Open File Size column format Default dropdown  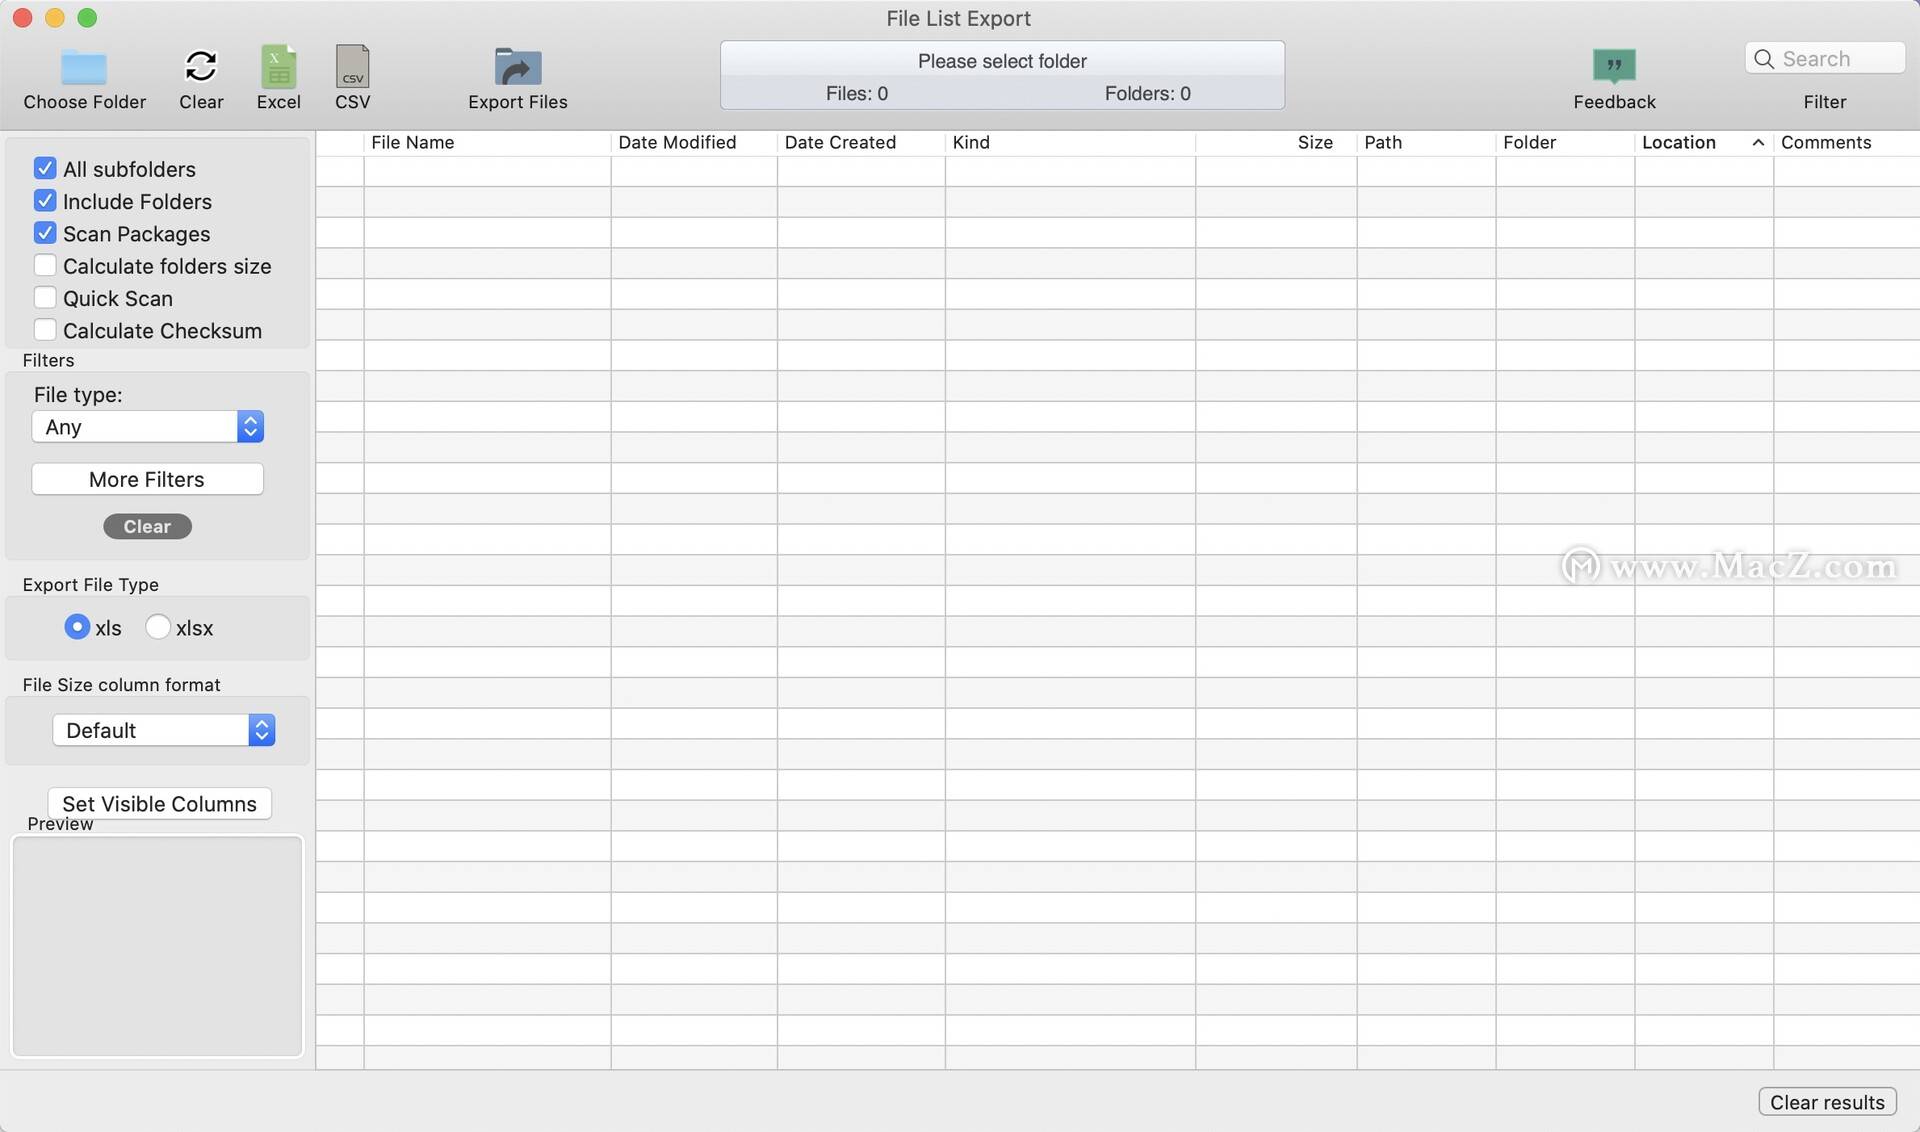pyautogui.click(x=164, y=730)
